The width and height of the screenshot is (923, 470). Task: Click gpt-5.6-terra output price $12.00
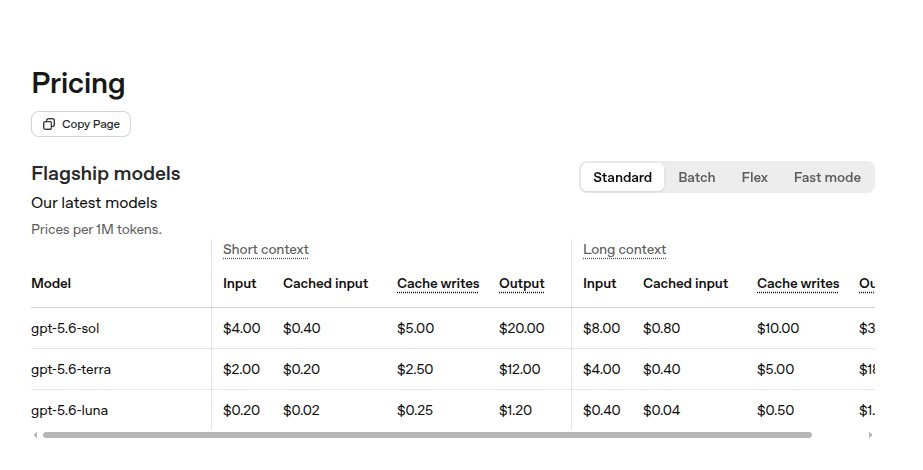[x=519, y=369]
